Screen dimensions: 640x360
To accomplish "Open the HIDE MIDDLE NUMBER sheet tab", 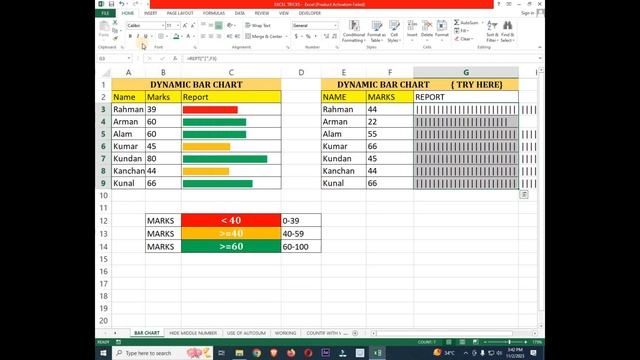I will coord(193,333).
